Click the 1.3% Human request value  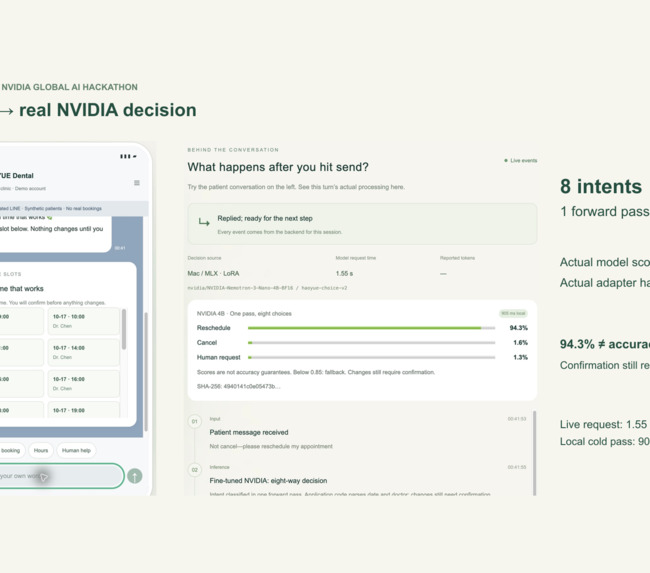521,357
